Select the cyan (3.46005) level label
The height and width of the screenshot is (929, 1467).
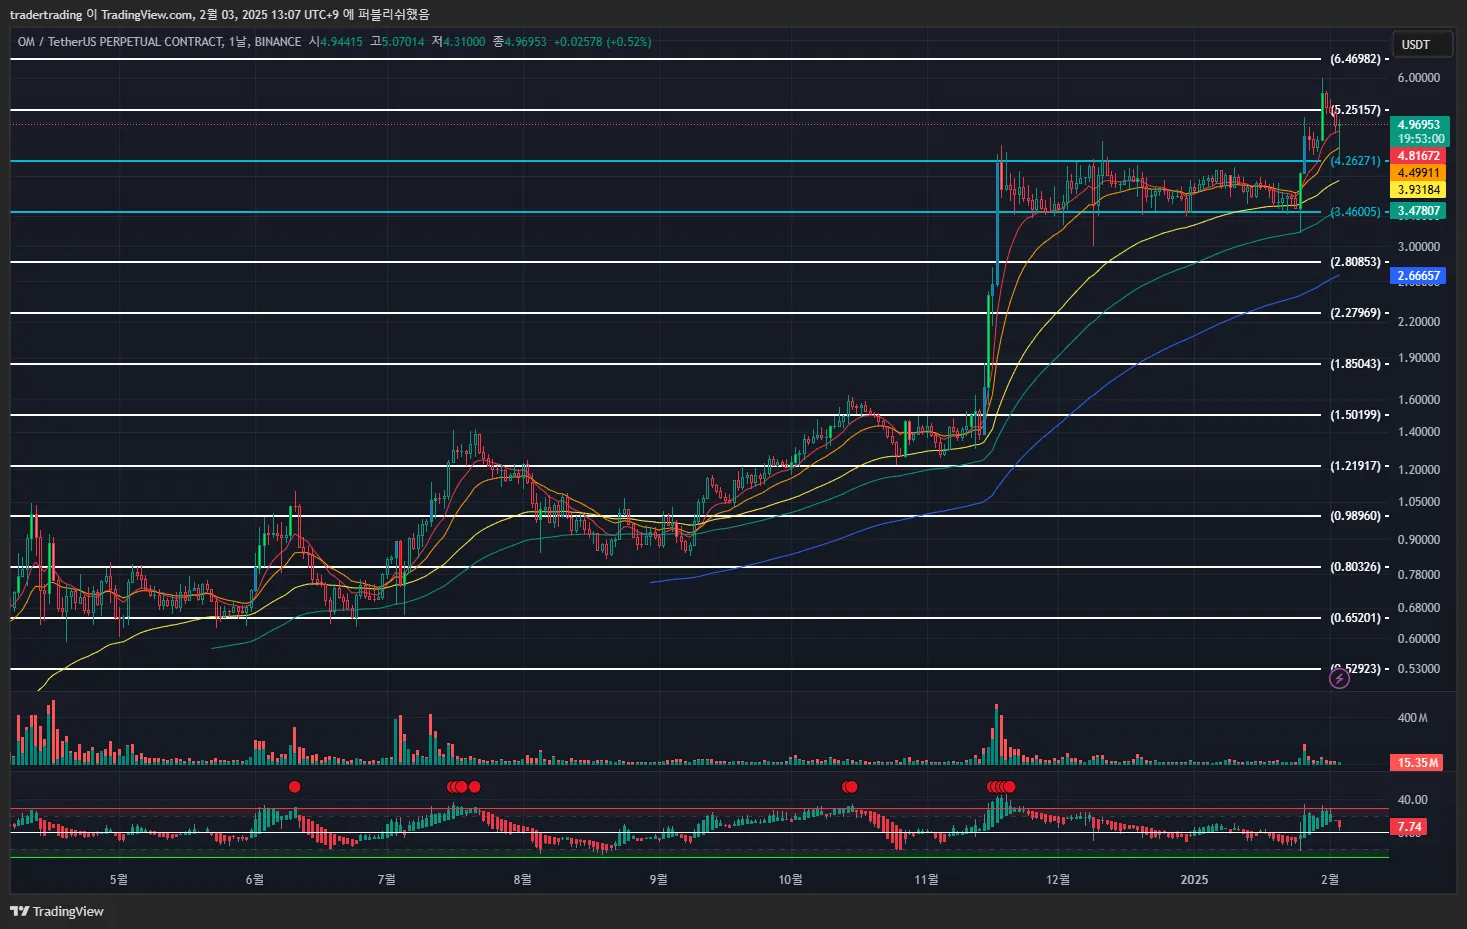click(x=1355, y=212)
